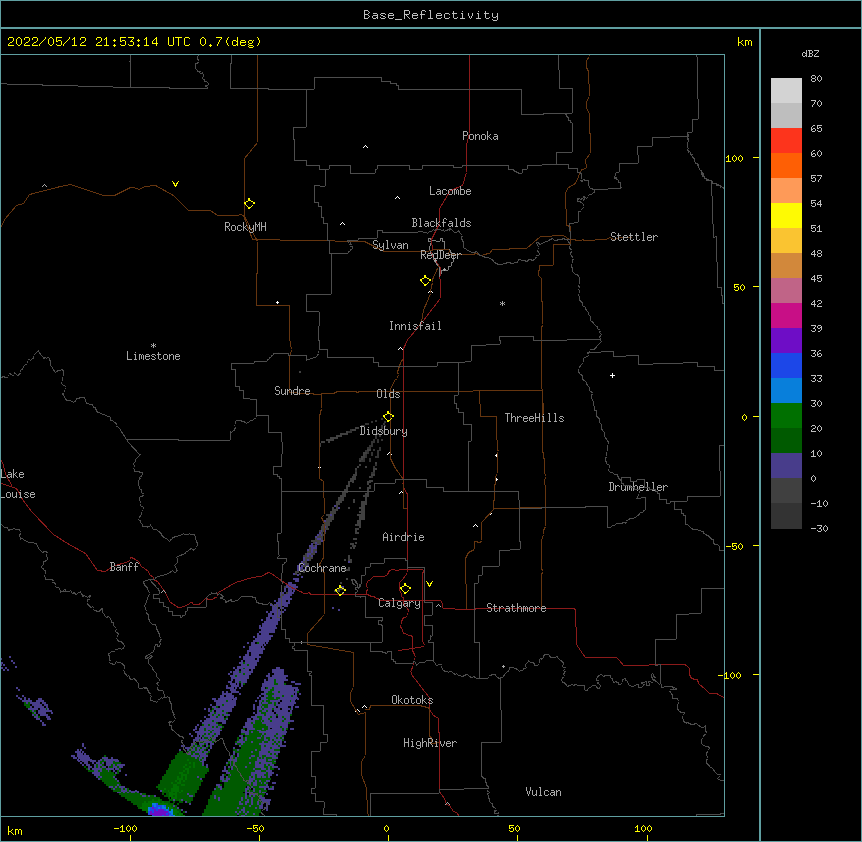Select the slate-blue 10 dBZ color swatch
Image resolution: width=862 pixels, height=842 pixels.
786,466
